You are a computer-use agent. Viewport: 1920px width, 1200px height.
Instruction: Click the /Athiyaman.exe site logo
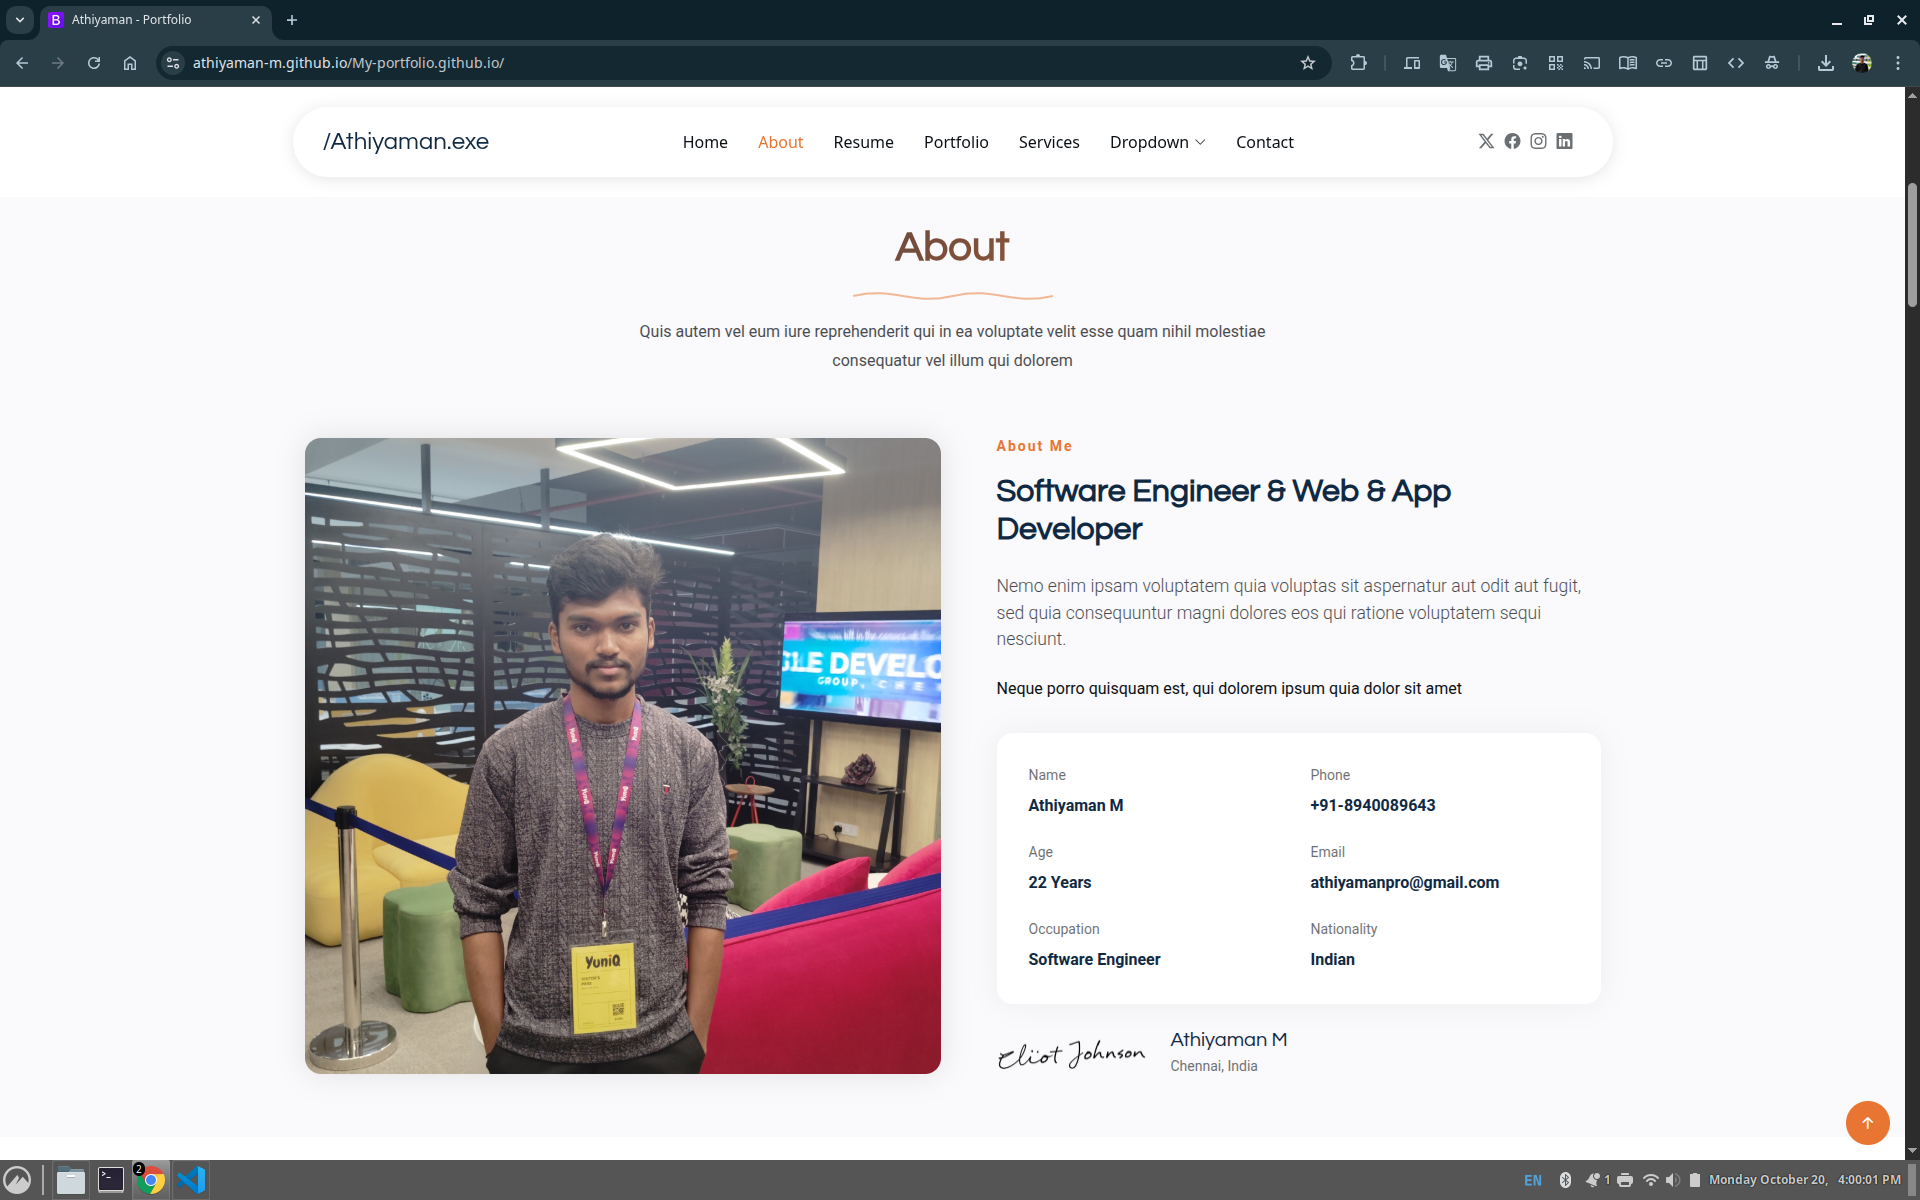pyautogui.click(x=406, y=141)
